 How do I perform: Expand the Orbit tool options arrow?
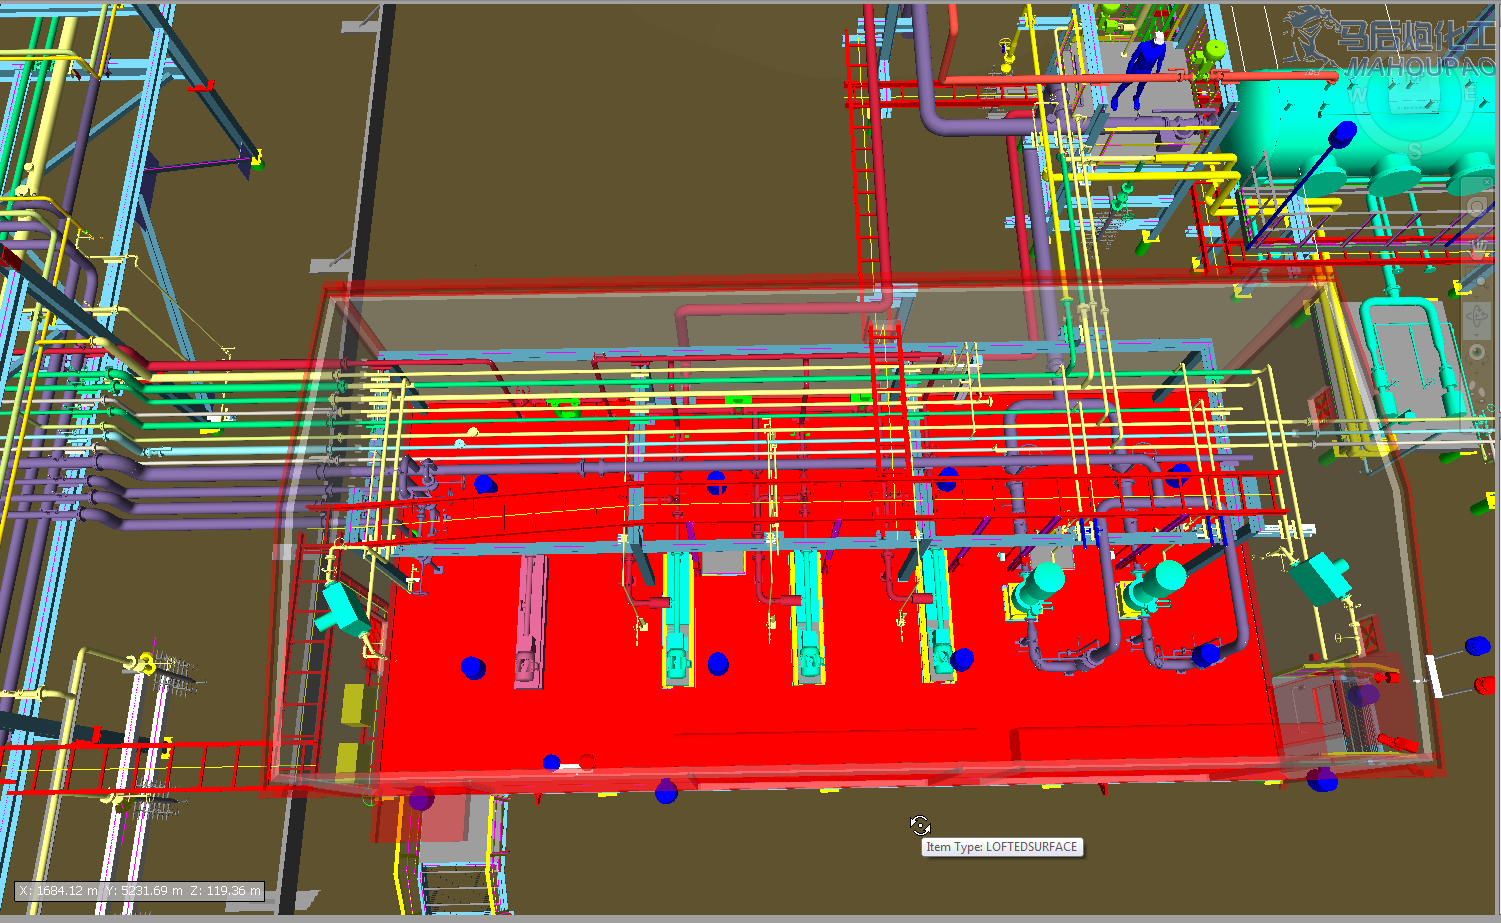(1477, 335)
